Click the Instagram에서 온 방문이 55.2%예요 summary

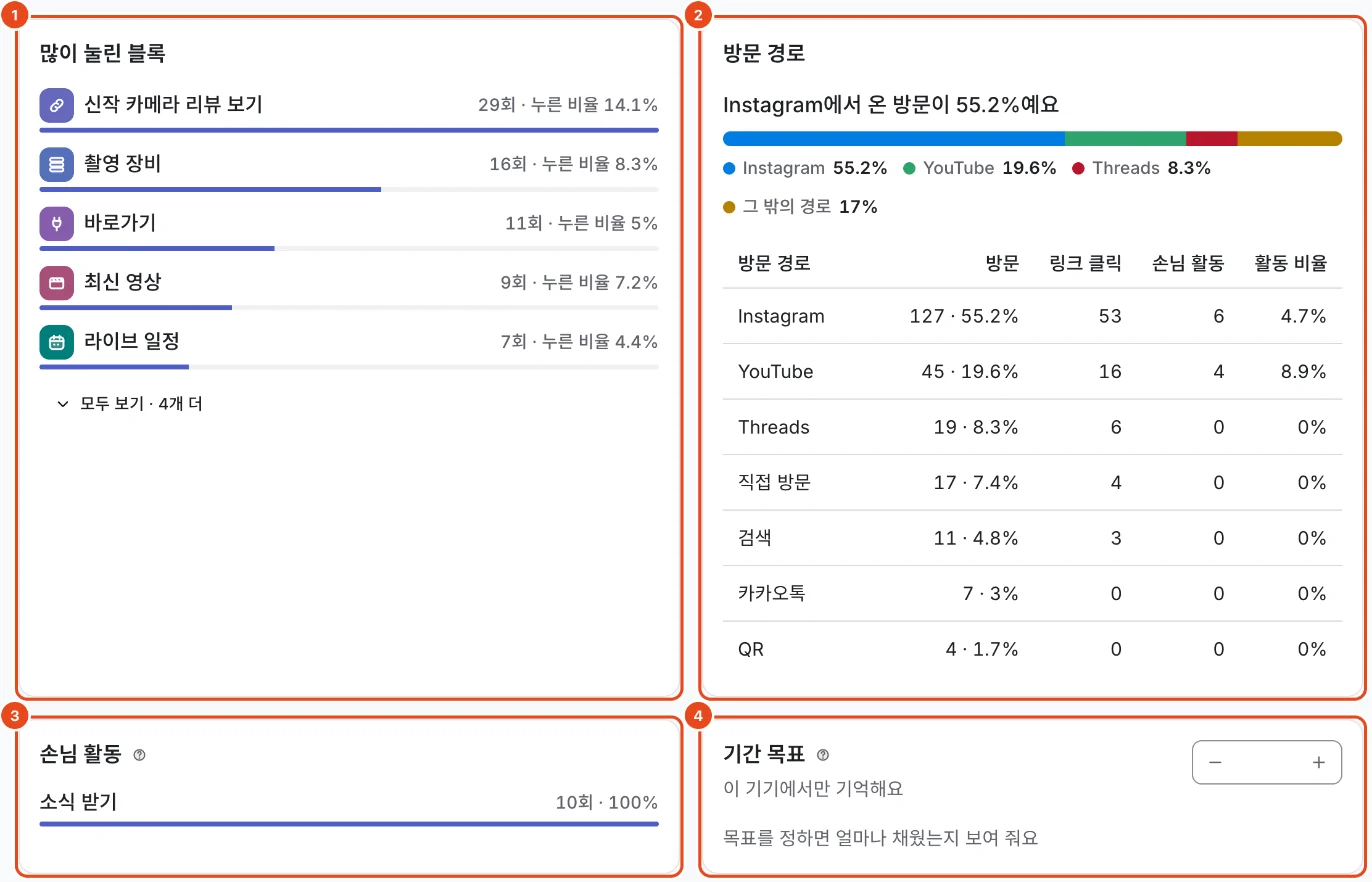point(891,105)
